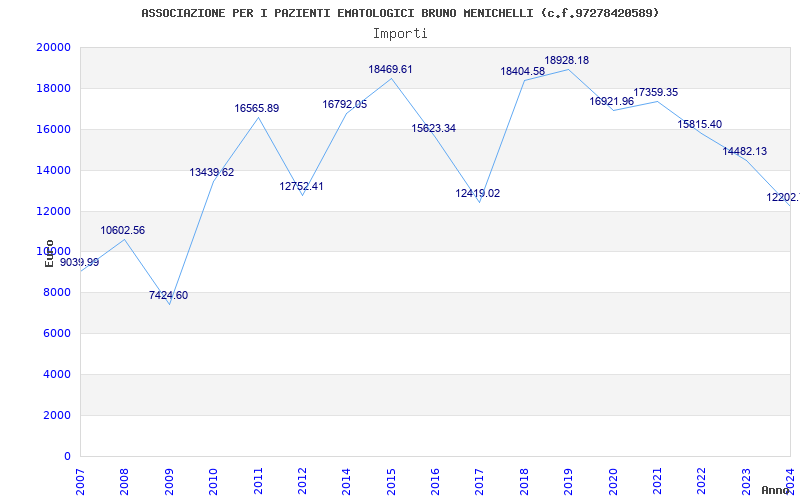Click the y-axis value 8000

[x=56, y=292]
